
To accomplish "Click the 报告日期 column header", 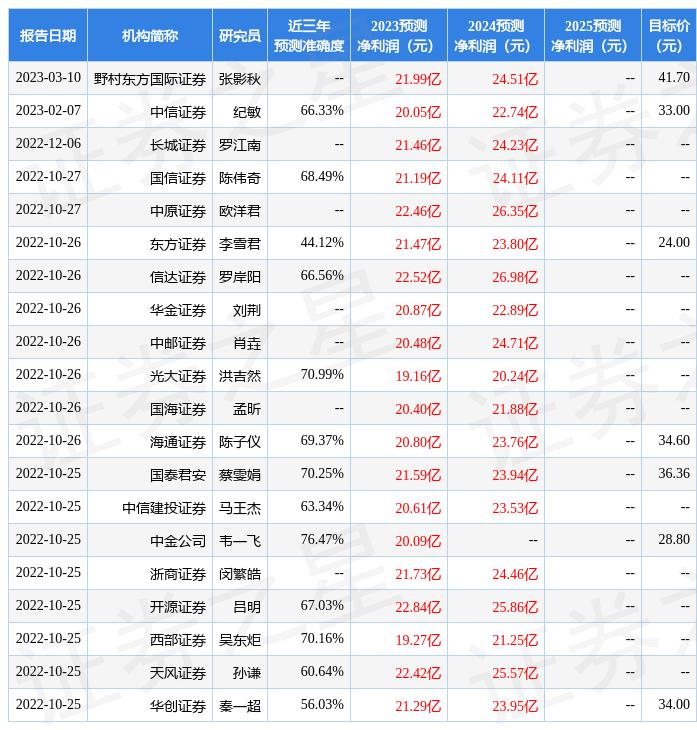I will click(x=48, y=35).
